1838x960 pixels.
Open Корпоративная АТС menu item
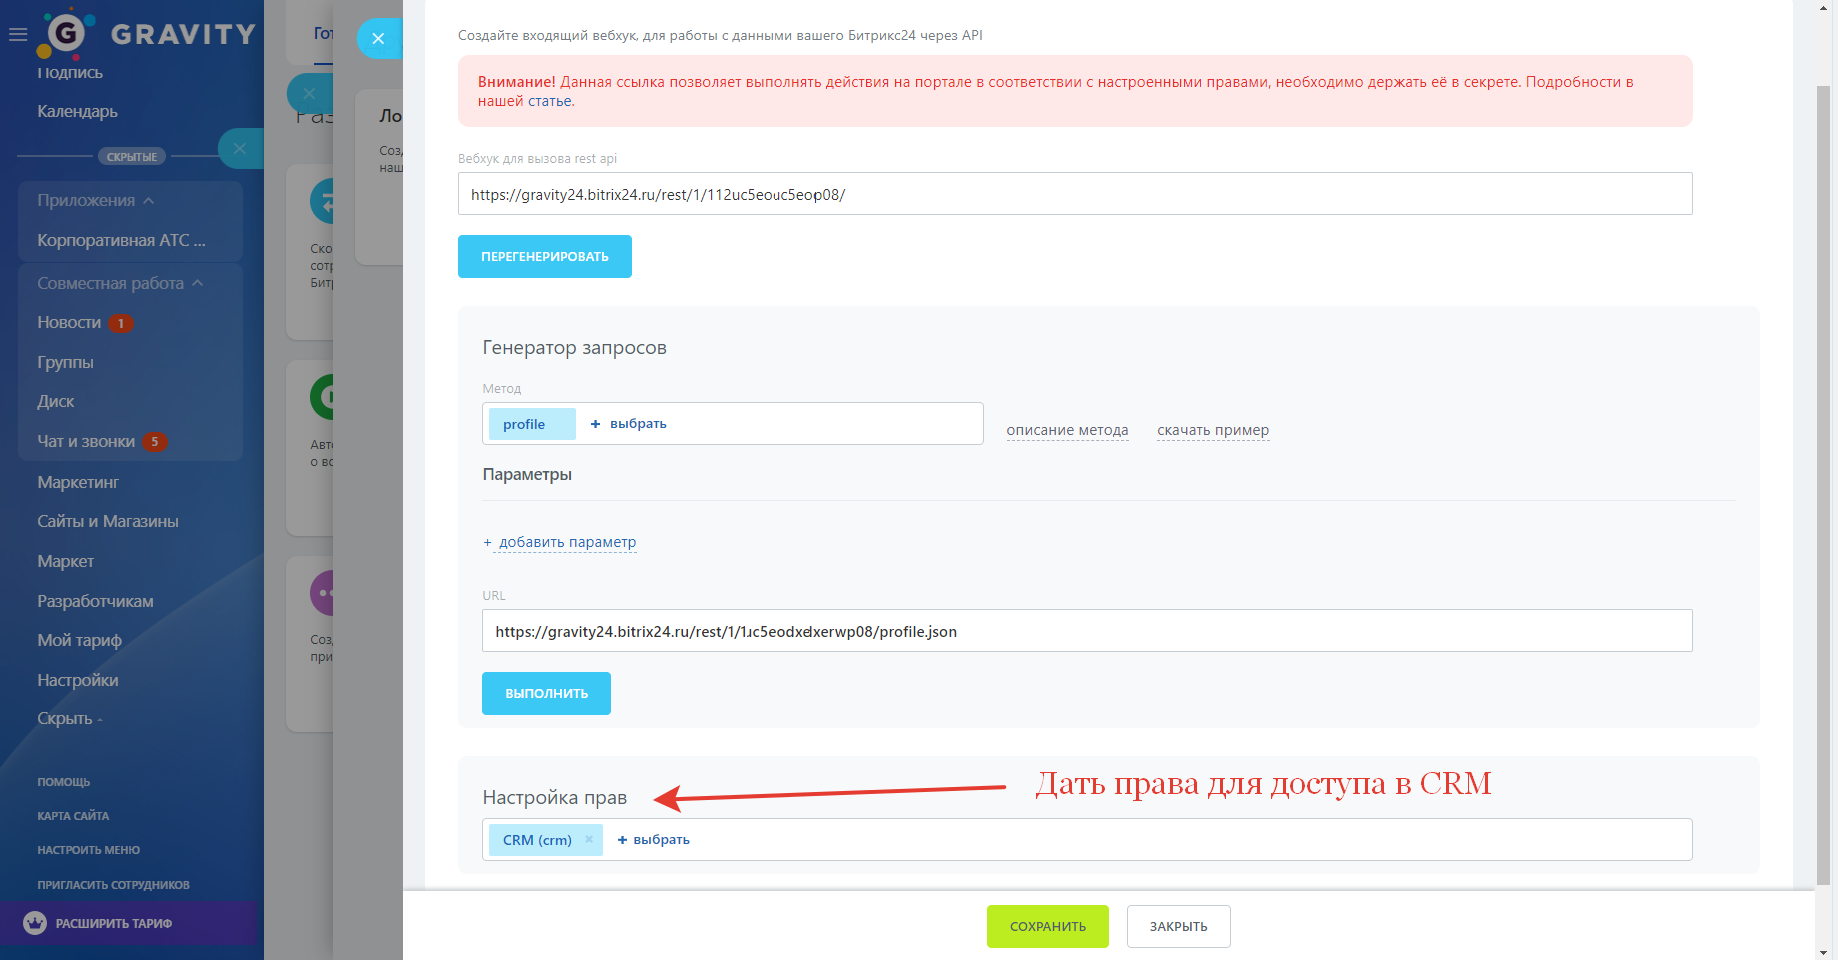click(121, 240)
